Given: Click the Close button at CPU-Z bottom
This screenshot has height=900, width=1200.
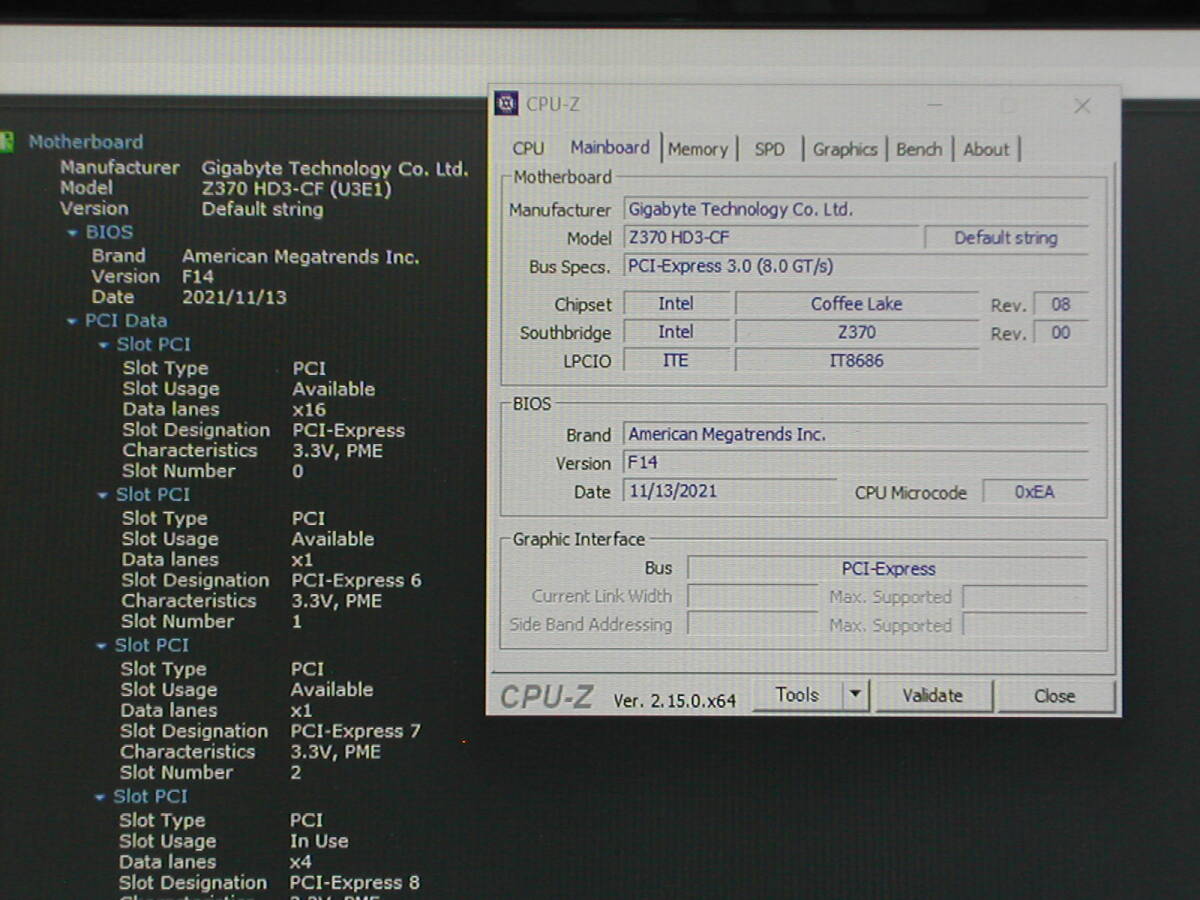Looking at the screenshot, I should (x=1055, y=696).
